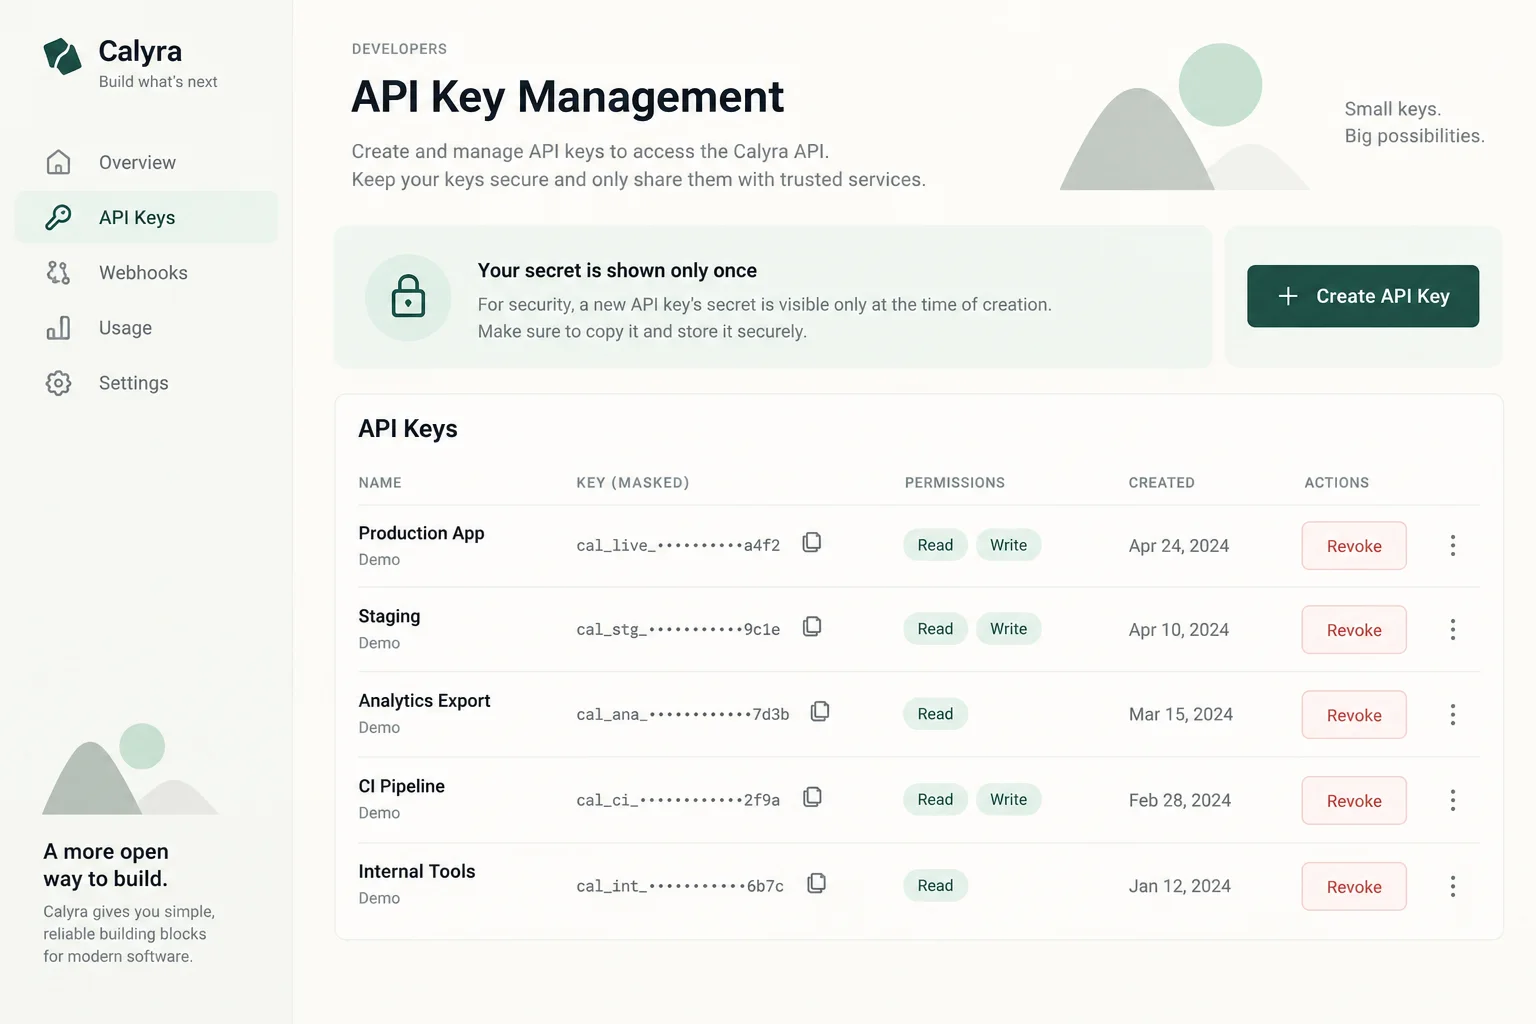The width and height of the screenshot is (1536, 1024).
Task: Click the masked key cal_int_ ending 6b7c
Action: [680, 886]
